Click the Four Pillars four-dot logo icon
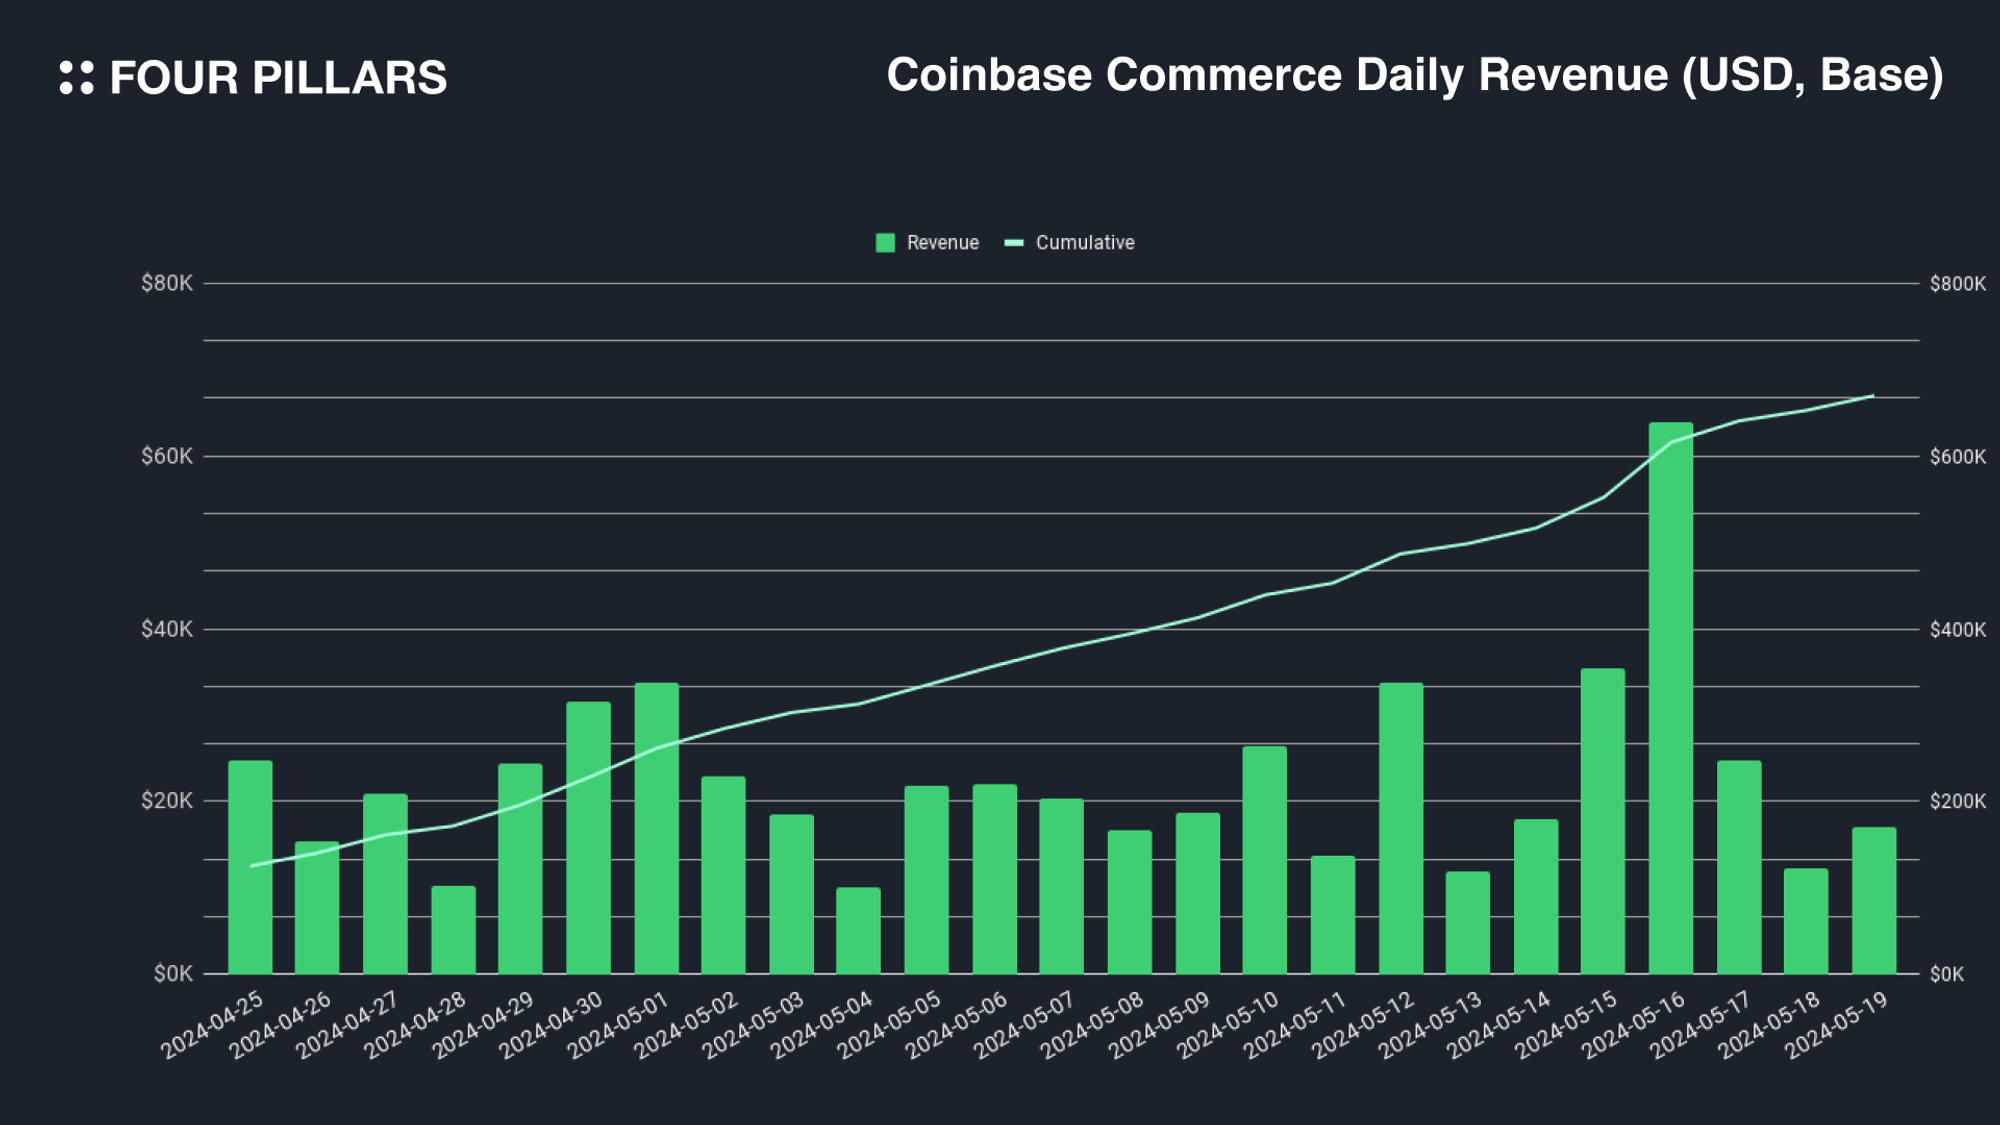This screenshot has width=2000, height=1125. click(x=77, y=77)
